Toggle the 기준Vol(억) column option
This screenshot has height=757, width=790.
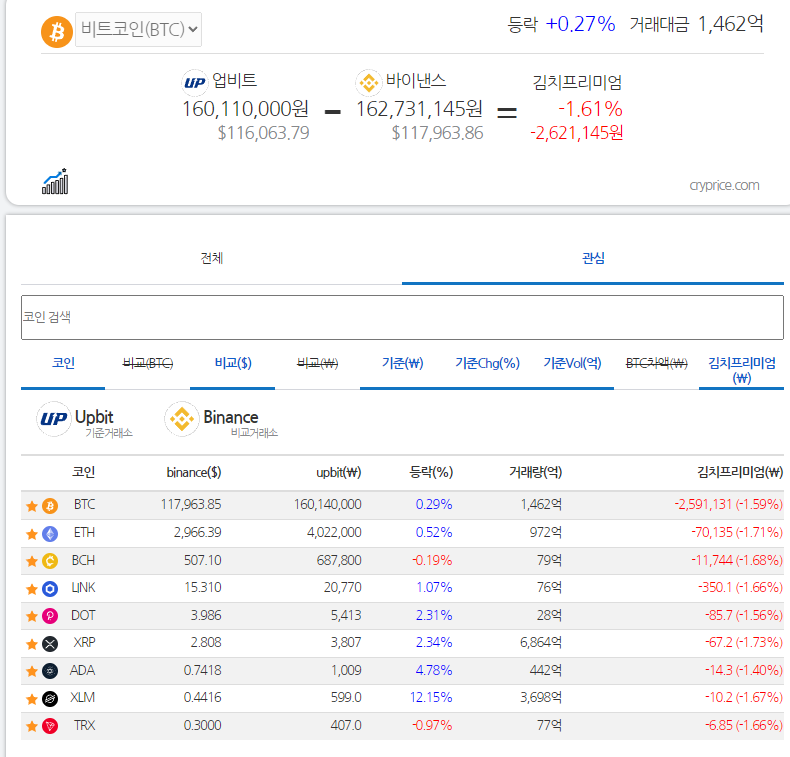point(572,364)
